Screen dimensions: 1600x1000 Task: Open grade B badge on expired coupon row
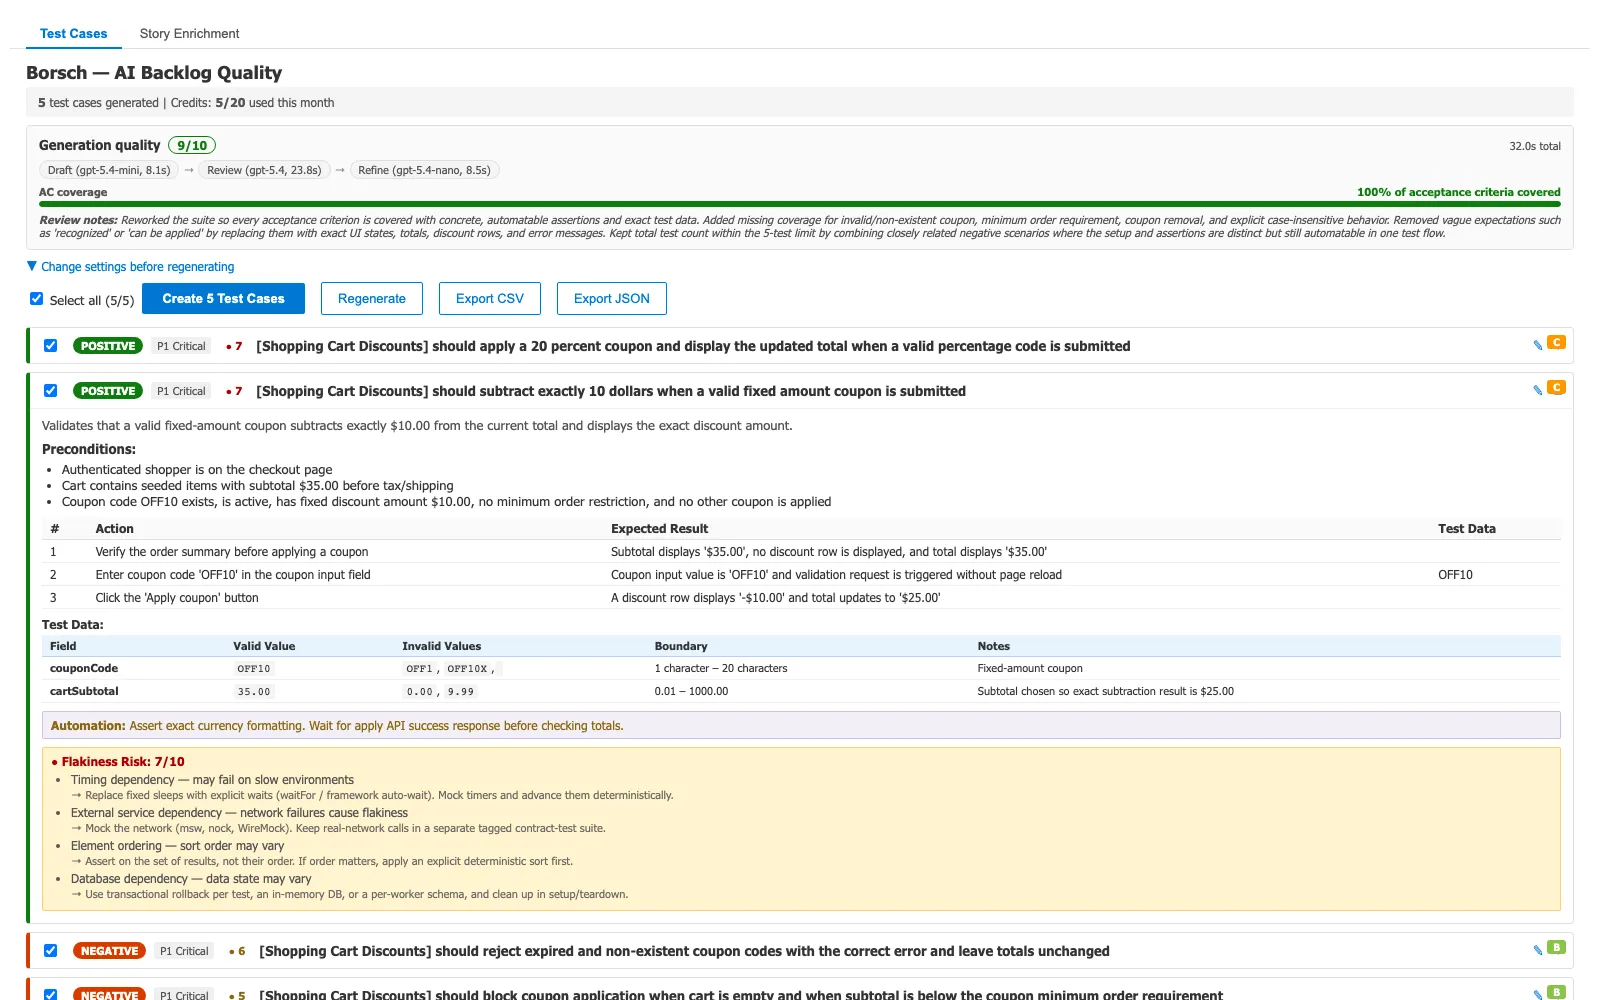point(1556,947)
